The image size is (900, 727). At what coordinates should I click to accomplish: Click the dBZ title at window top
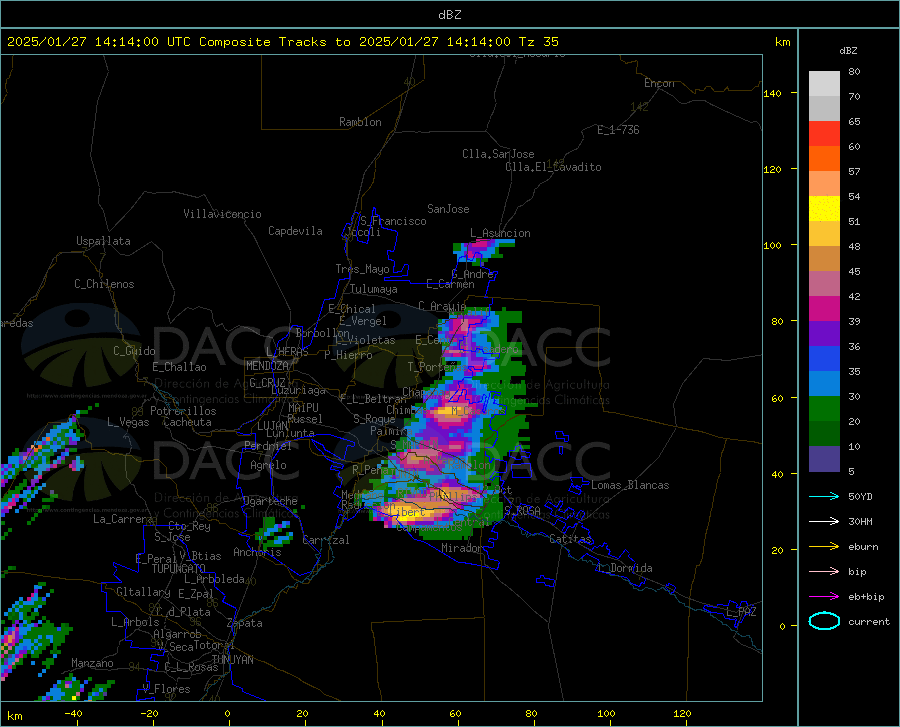coord(449,14)
